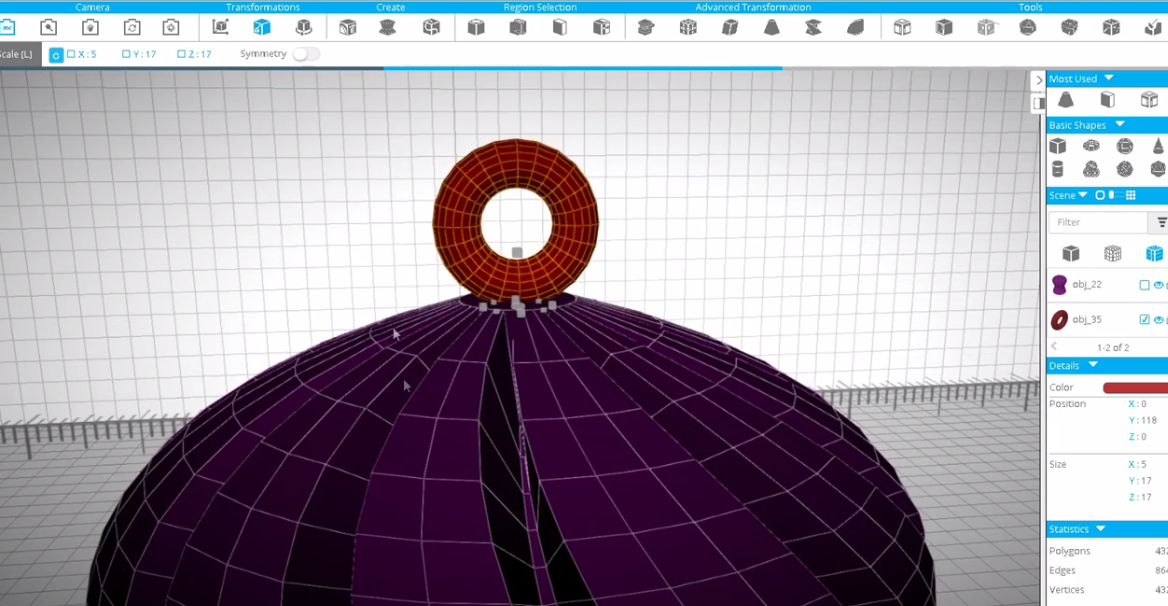This screenshot has width=1168, height=606.
Task: Enable the Symmetry switch
Action: [x=306, y=54]
